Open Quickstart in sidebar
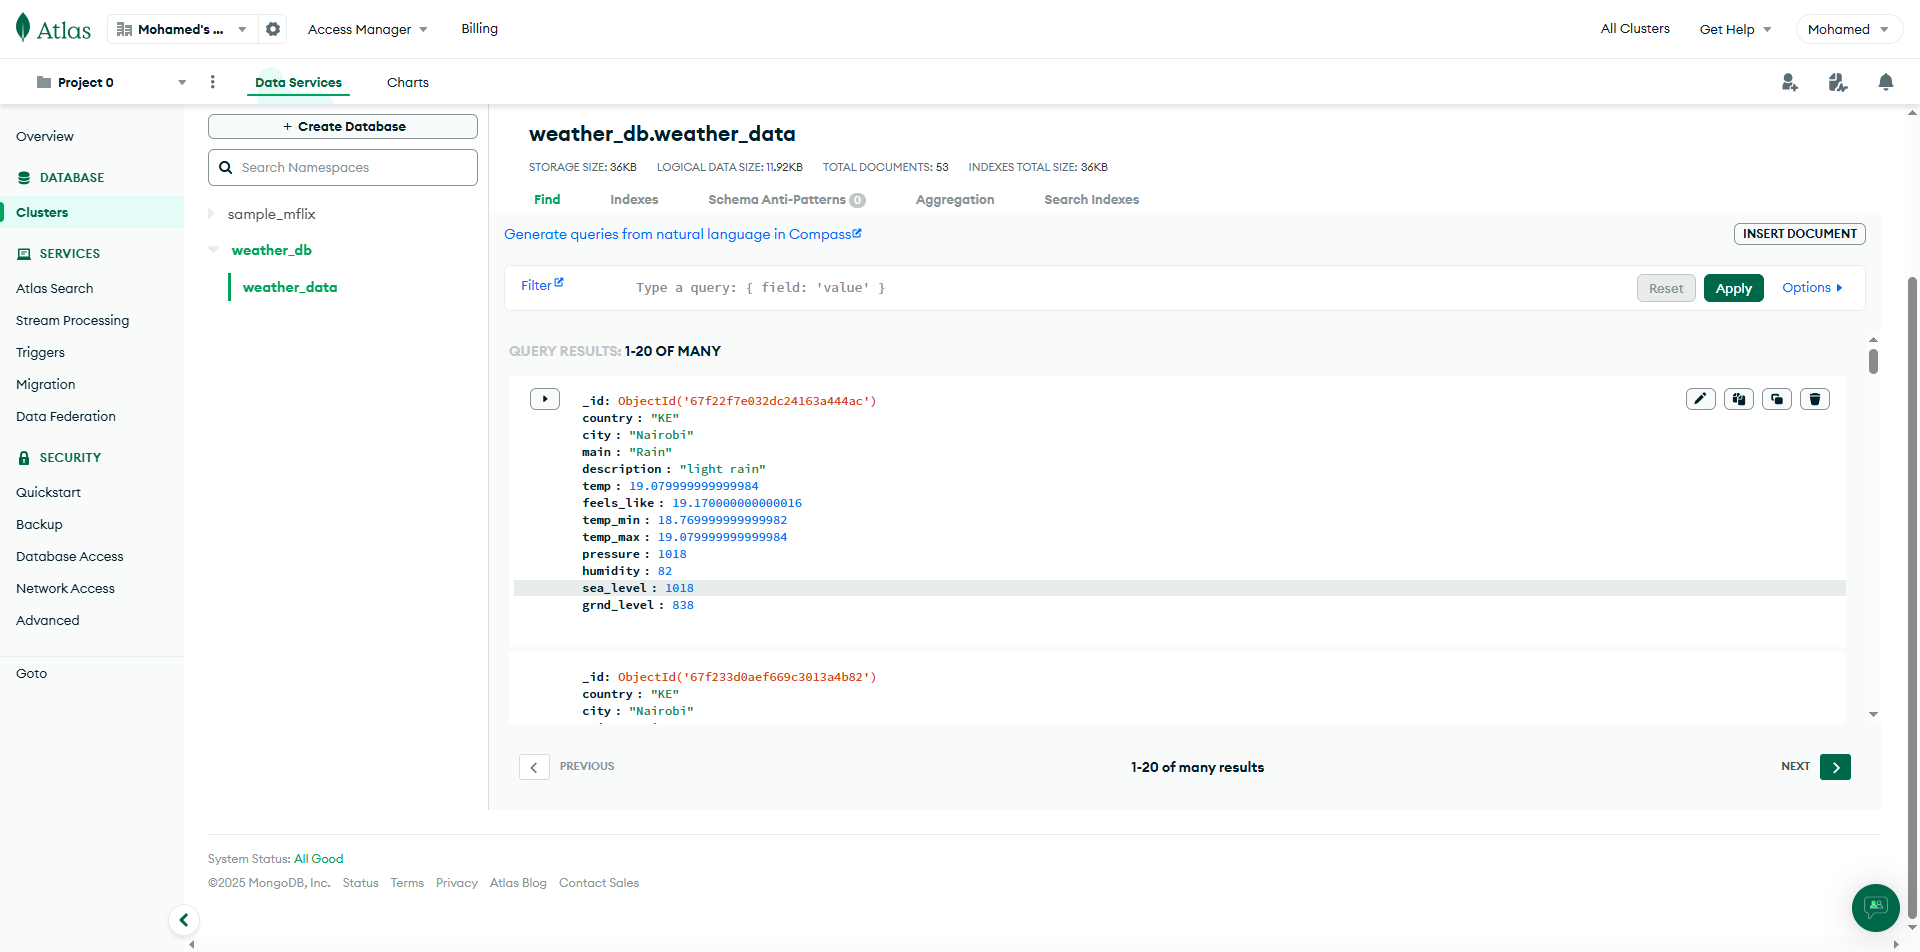 (x=49, y=492)
